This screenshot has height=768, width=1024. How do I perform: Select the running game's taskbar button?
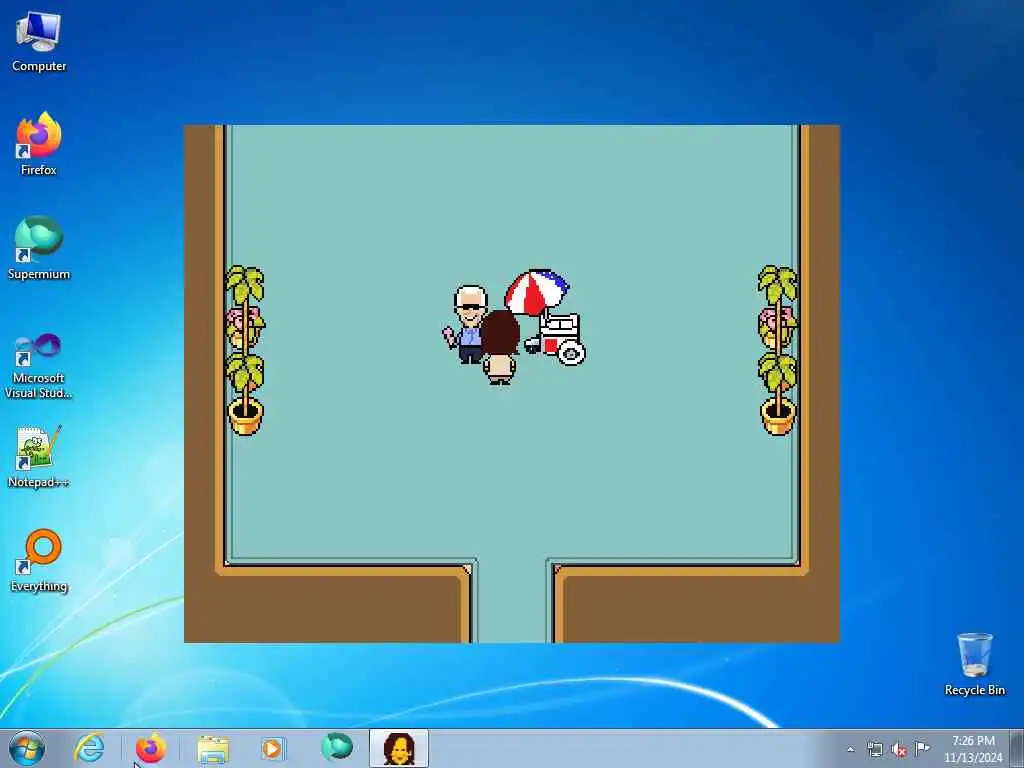point(399,748)
